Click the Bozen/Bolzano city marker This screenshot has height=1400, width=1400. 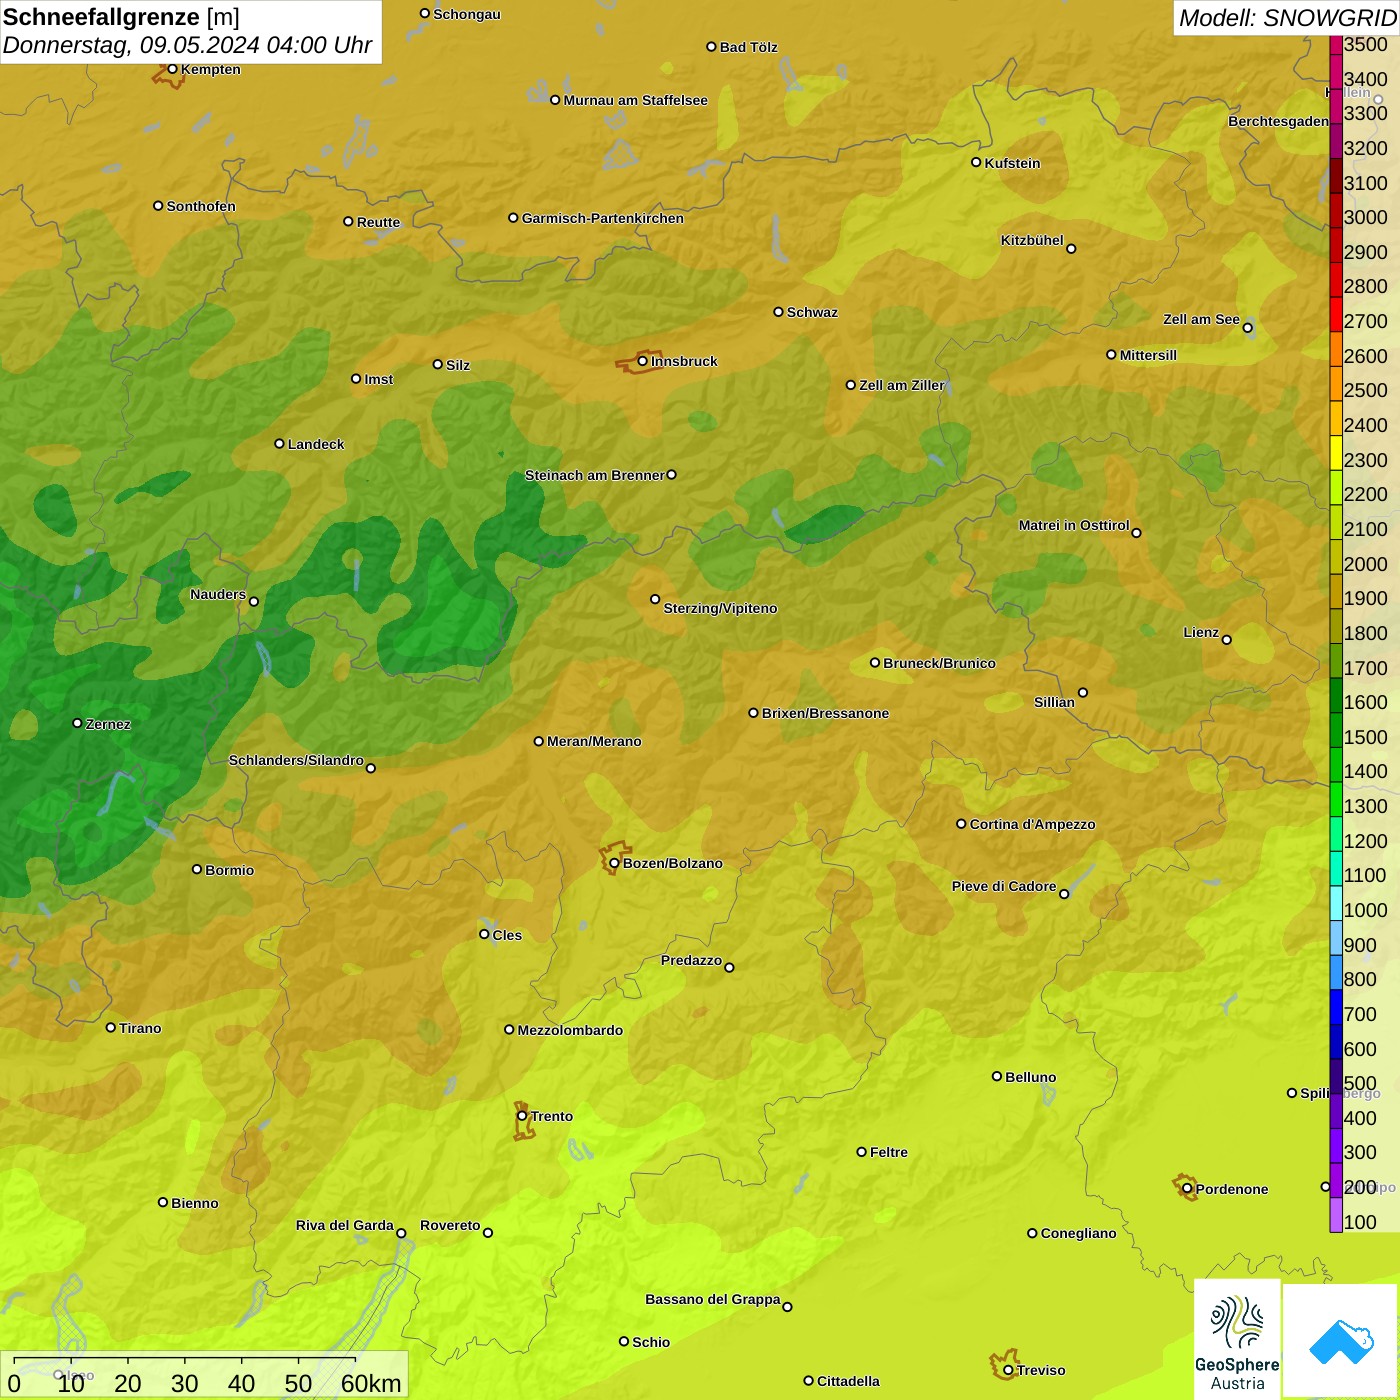pos(614,863)
